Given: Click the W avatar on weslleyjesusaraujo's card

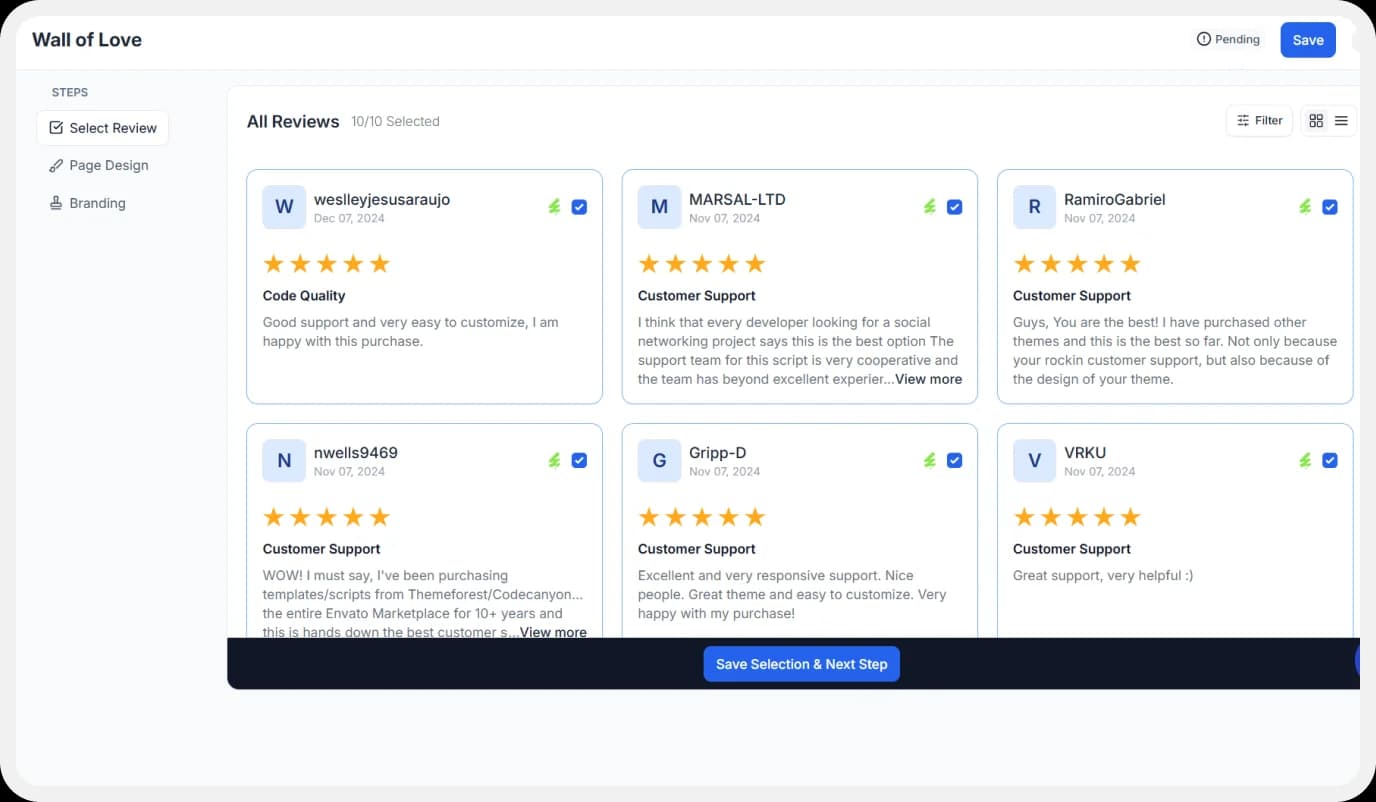Looking at the screenshot, I should (284, 206).
